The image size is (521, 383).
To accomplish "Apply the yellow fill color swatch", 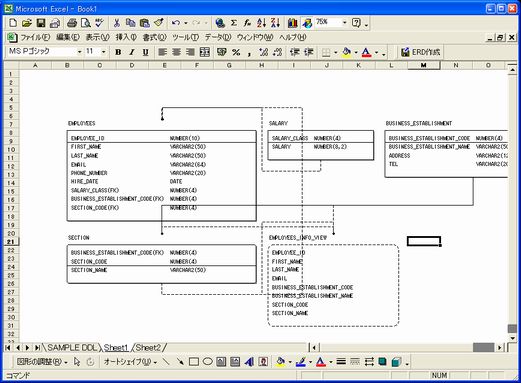I will click(x=347, y=52).
